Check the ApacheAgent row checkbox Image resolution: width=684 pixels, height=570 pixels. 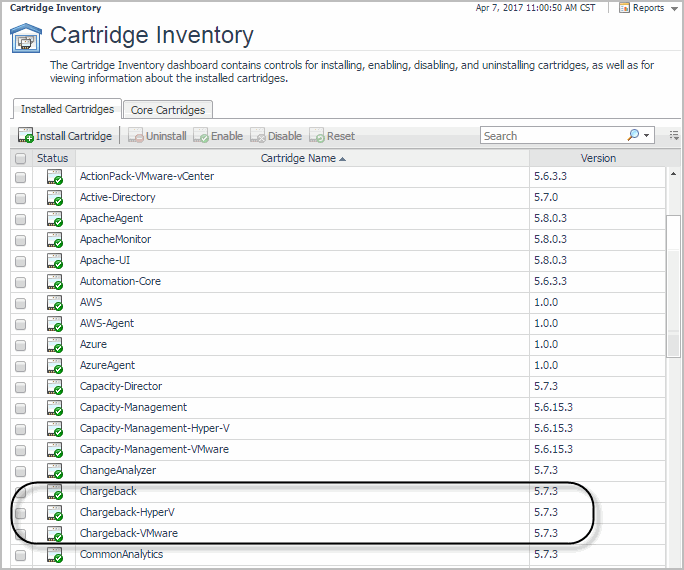pos(21,219)
